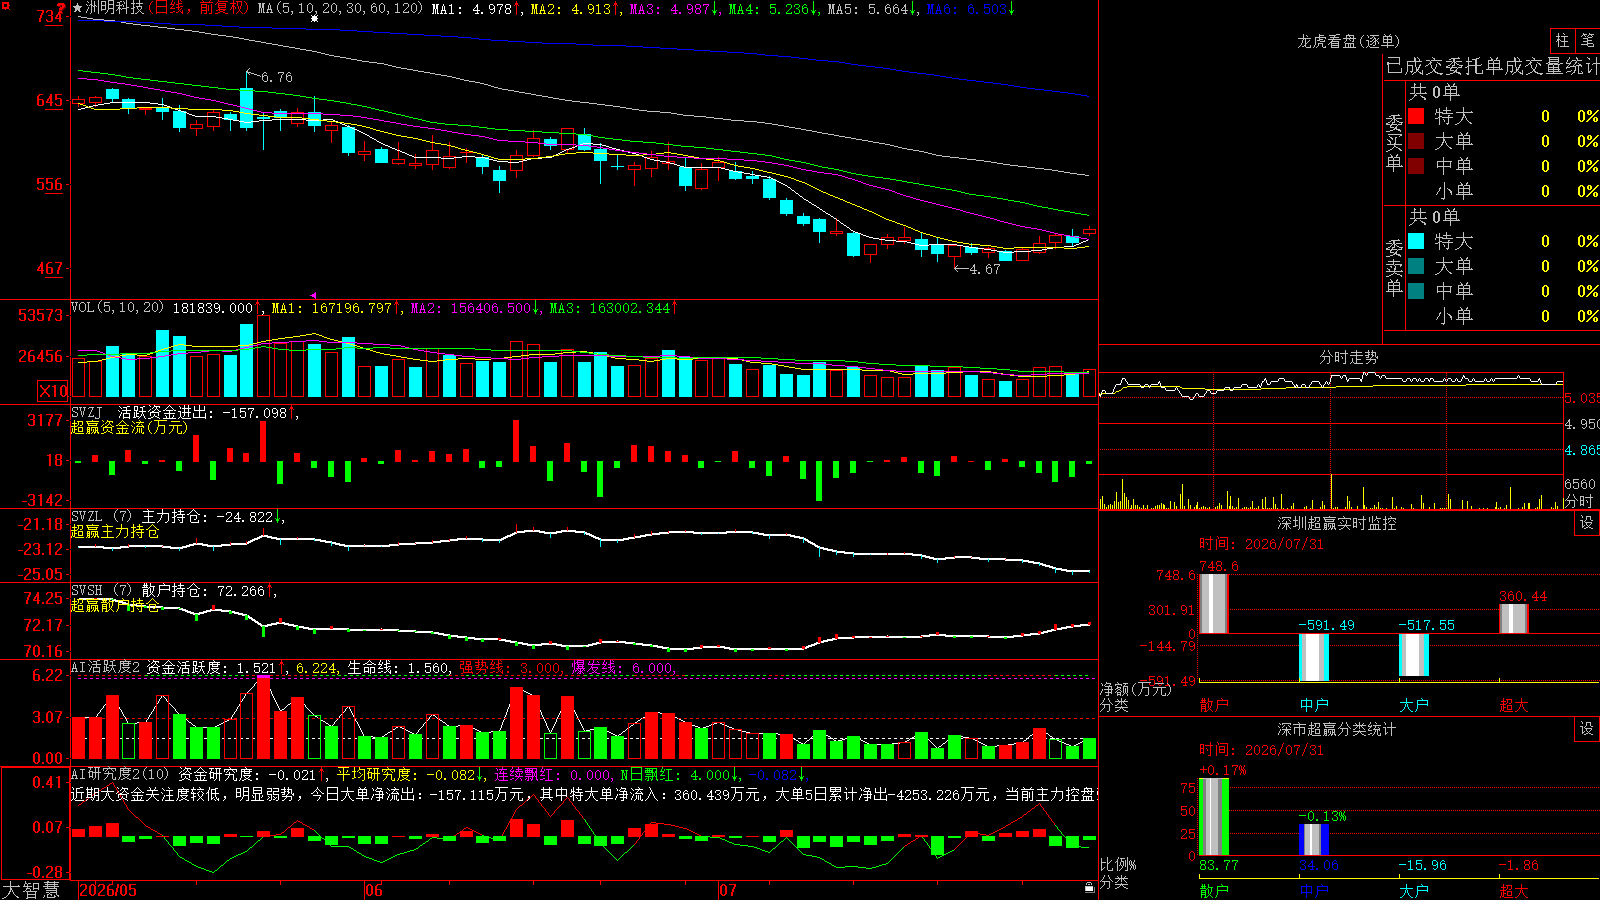Click the AI研究度2(10) 资金研究度 label

[x=198, y=774]
